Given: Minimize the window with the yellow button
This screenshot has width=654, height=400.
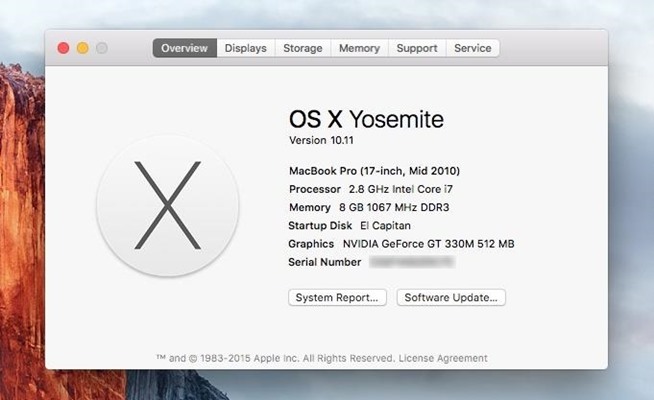Looking at the screenshot, I should coord(82,48).
